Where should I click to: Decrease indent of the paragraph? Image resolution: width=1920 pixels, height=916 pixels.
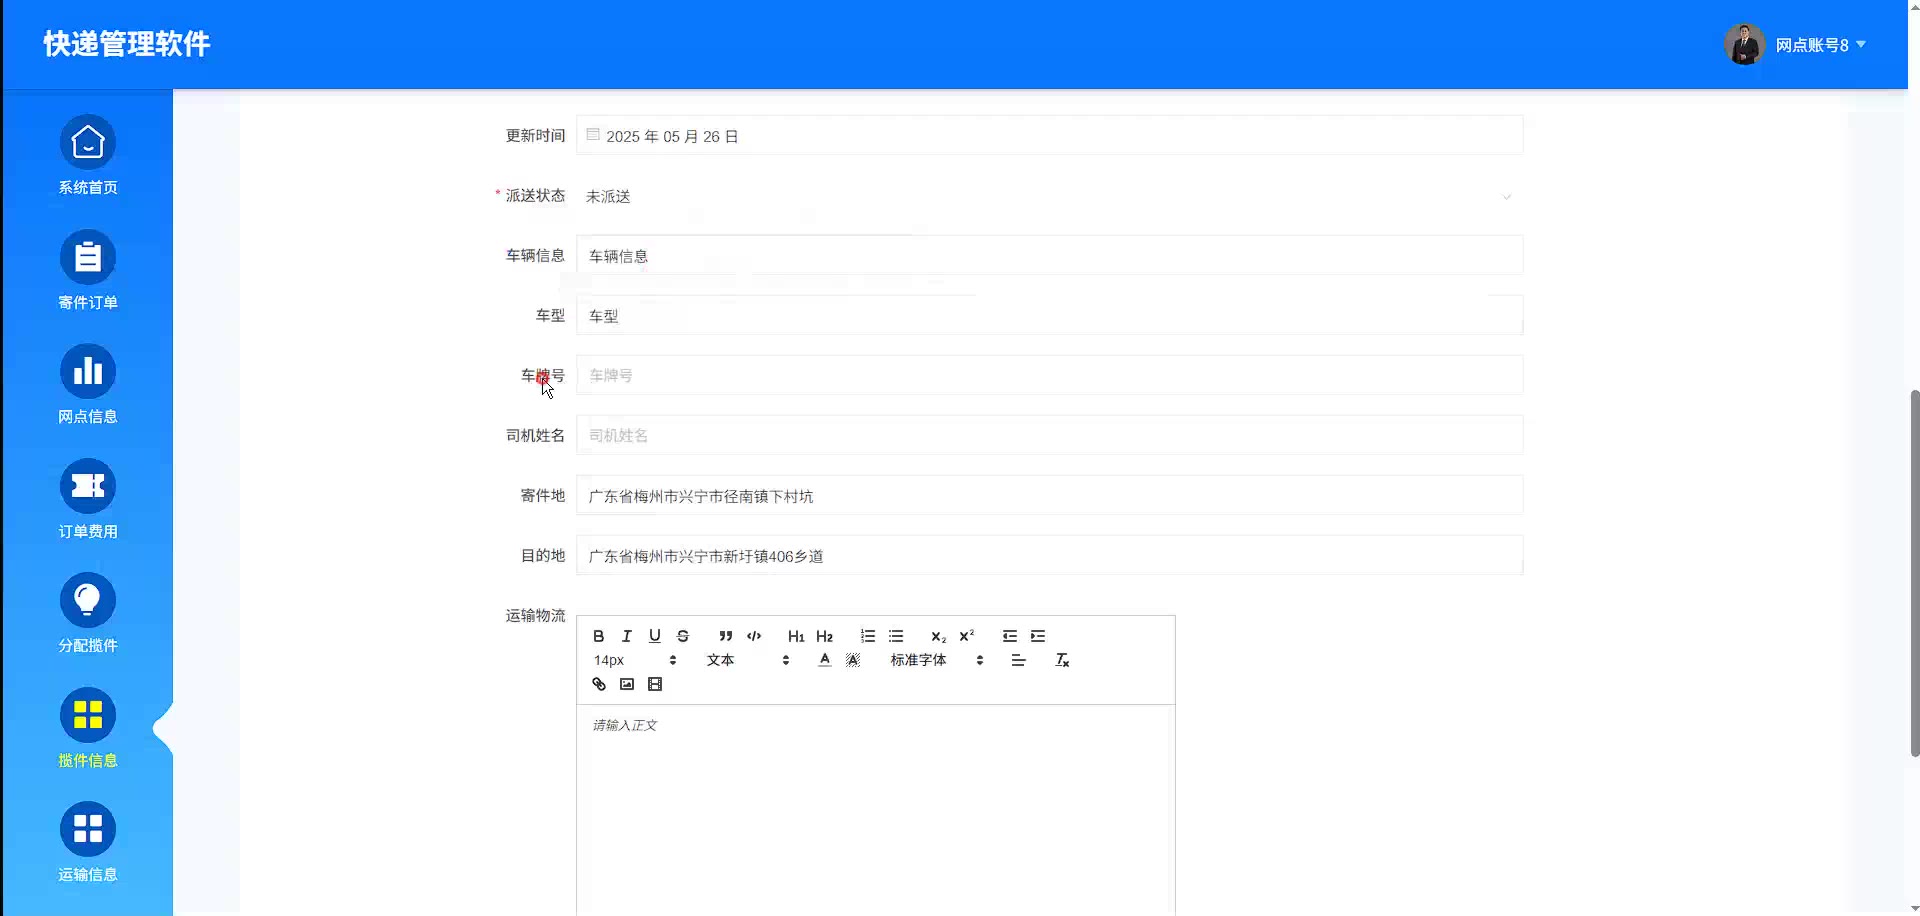(x=1010, y=636)
